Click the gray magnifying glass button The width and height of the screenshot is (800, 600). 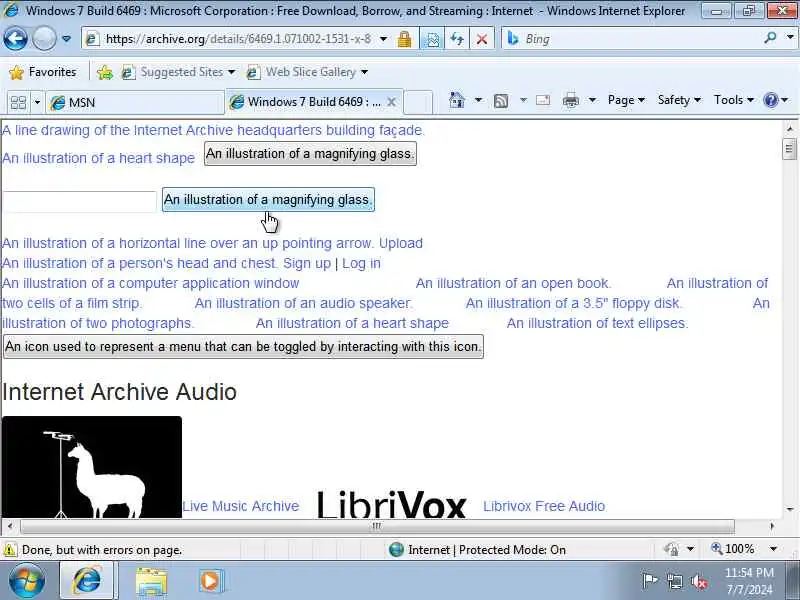pos(310,154)
